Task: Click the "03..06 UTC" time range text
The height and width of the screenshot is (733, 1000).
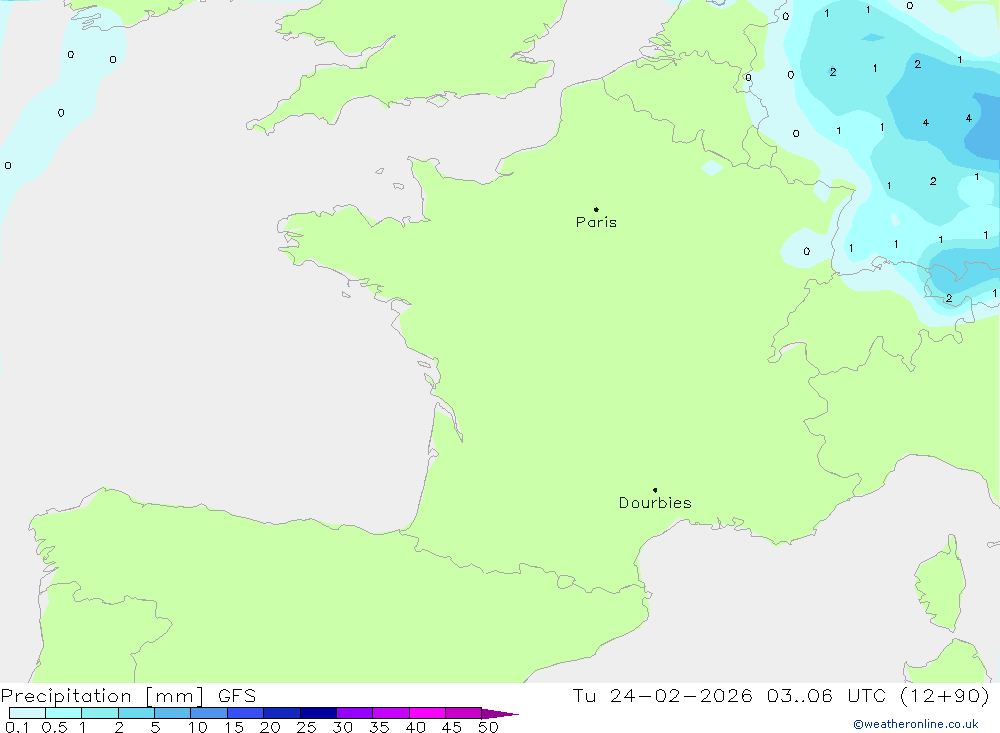Action: (x=815, y=696)
